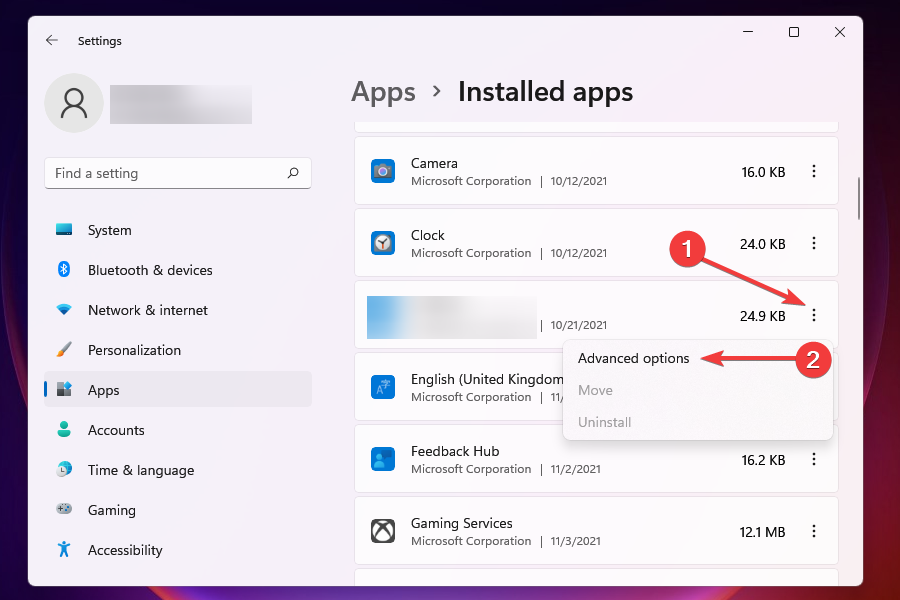Click the search magnifier icon in Find a setting
The width and height of the screenshot is (900, 600).
(x=293, y=173)
